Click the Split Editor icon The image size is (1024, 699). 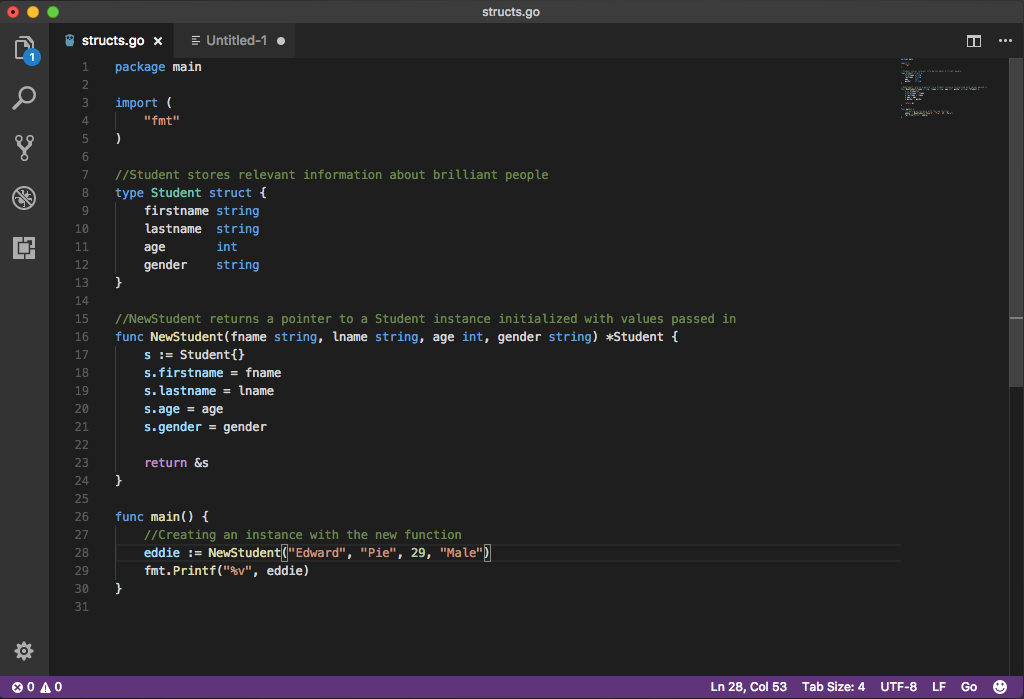click(x=973, y=41)
